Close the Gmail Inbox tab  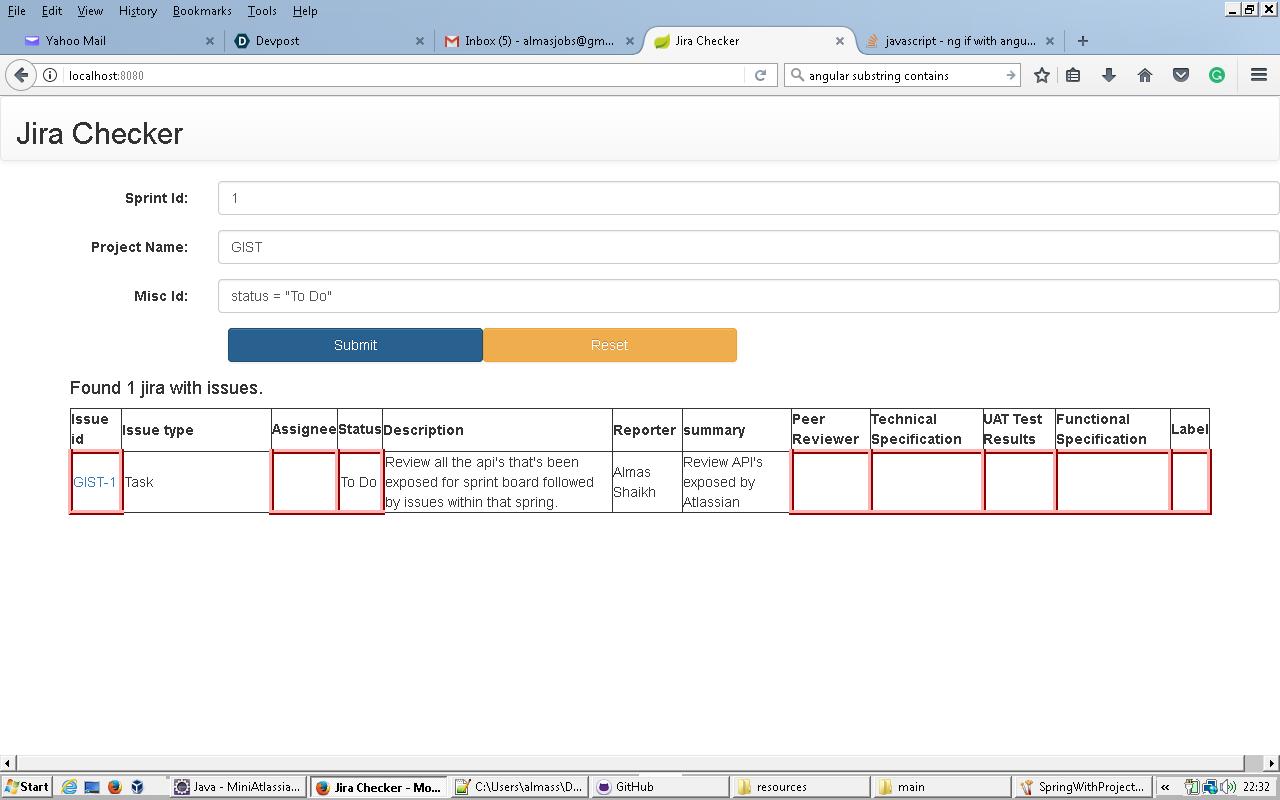click(x=630, y=41)
